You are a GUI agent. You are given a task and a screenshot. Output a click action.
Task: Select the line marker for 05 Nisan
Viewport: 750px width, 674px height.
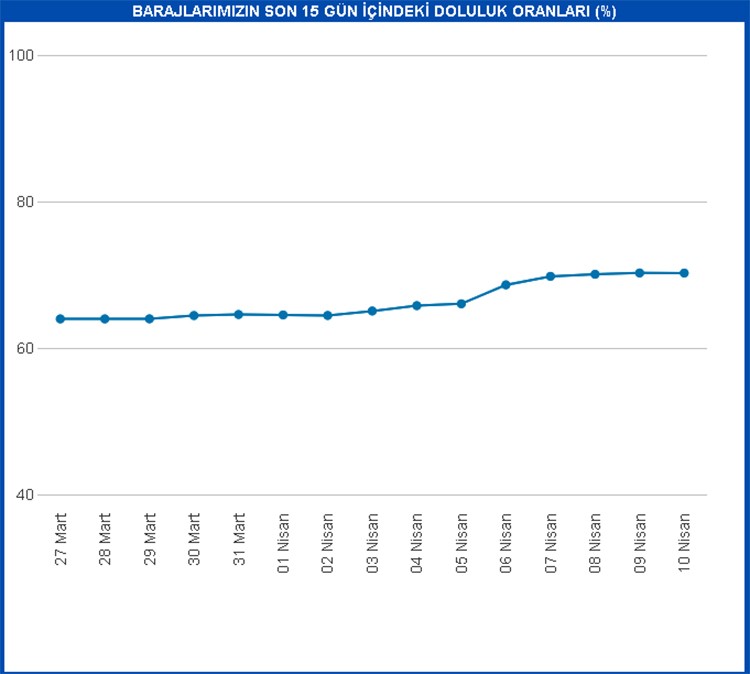point(461,303)
